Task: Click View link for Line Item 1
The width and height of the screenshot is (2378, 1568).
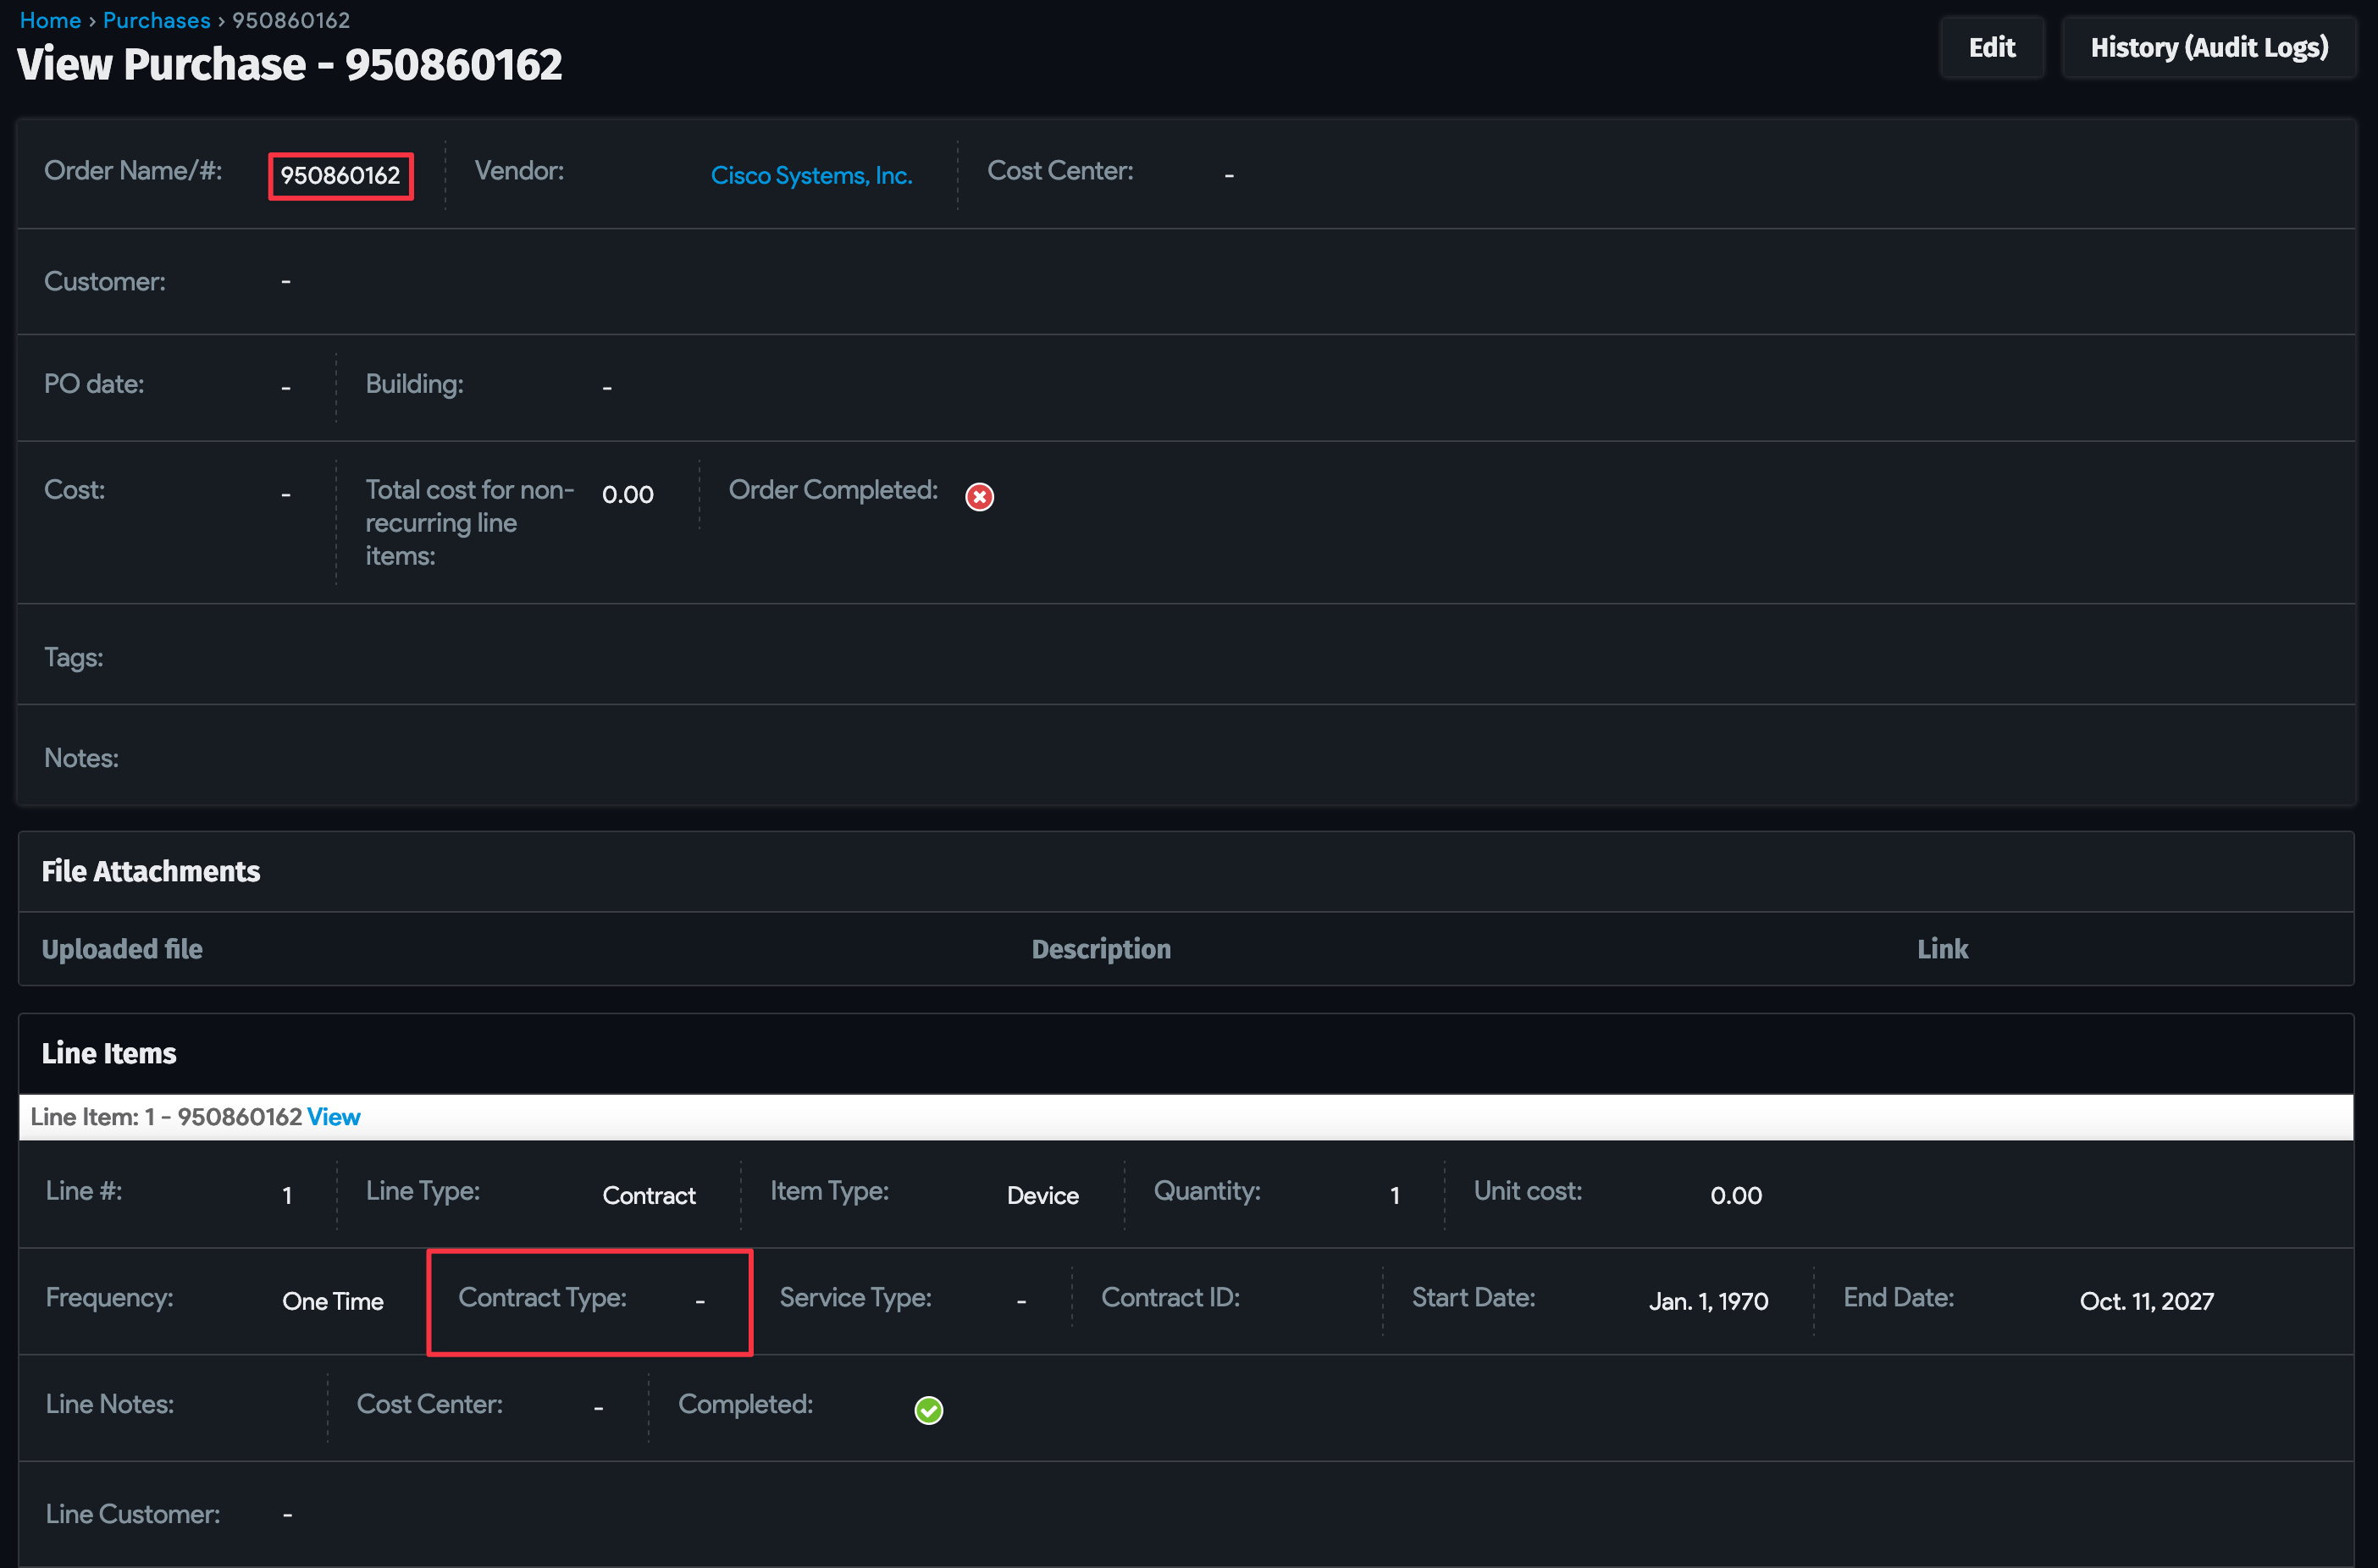Action: pos(333,1116)
